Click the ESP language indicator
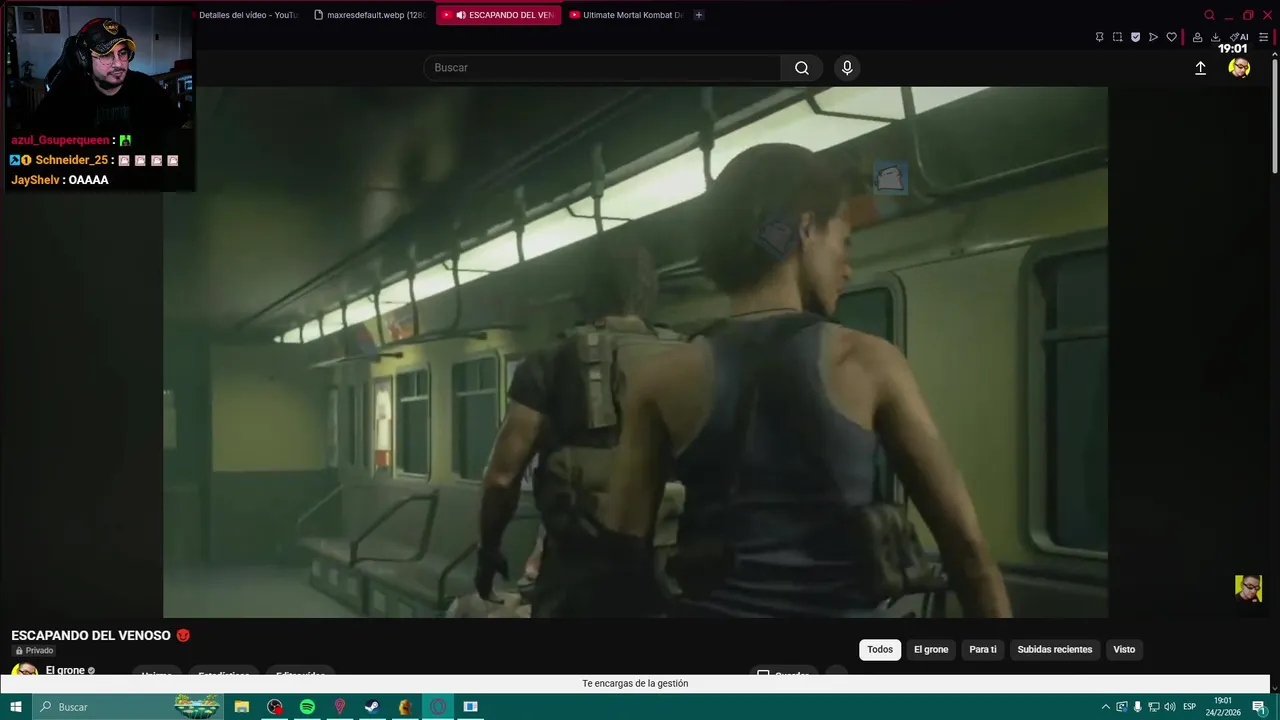 pyautogui.click(x=1190, y=707)
